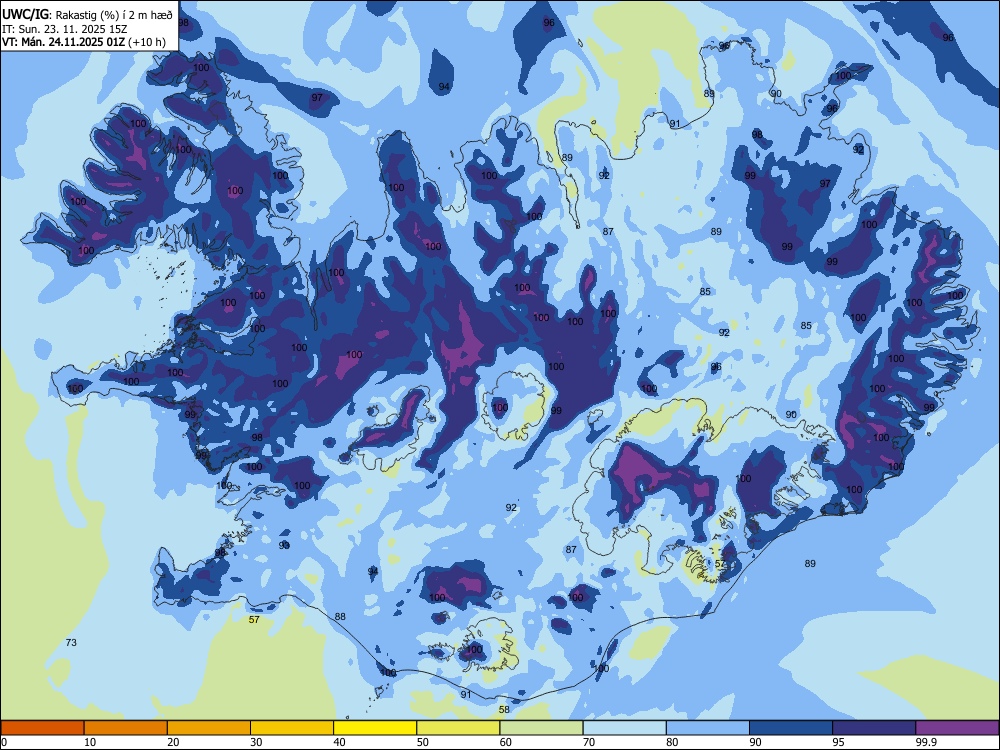Click the navy 95–99.9 legend swatch
The width and height of the screenshot is (1000, 750).
[874, 728]
